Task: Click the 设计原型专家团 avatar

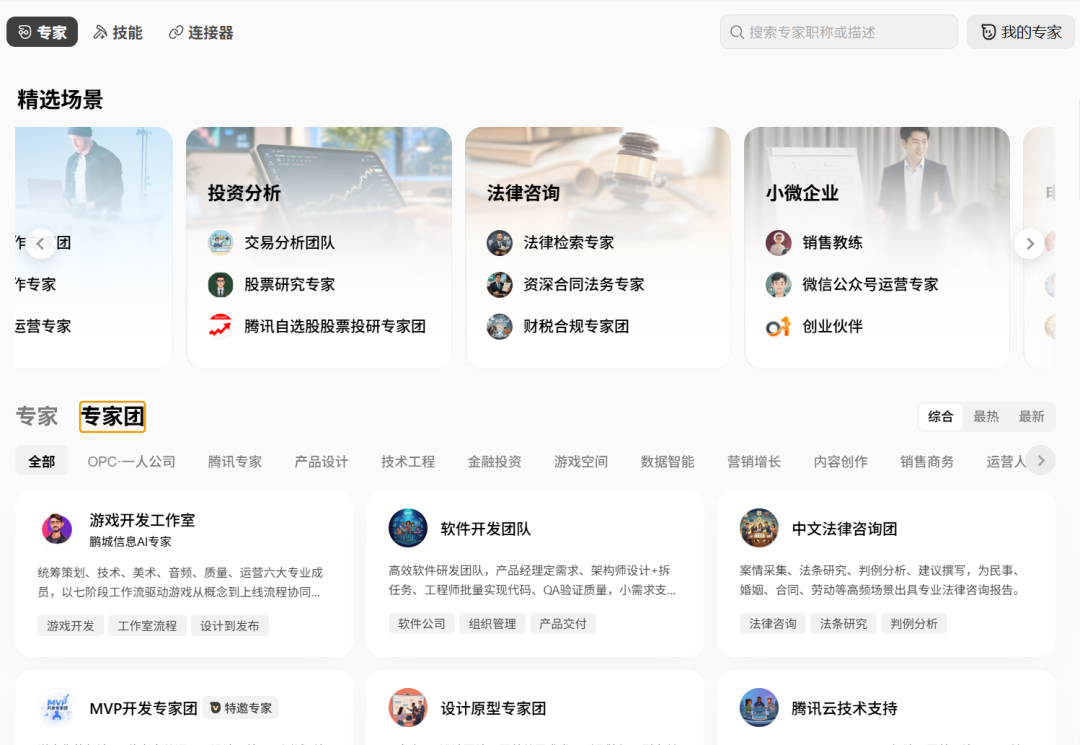Action: click(x=408, y=707)
